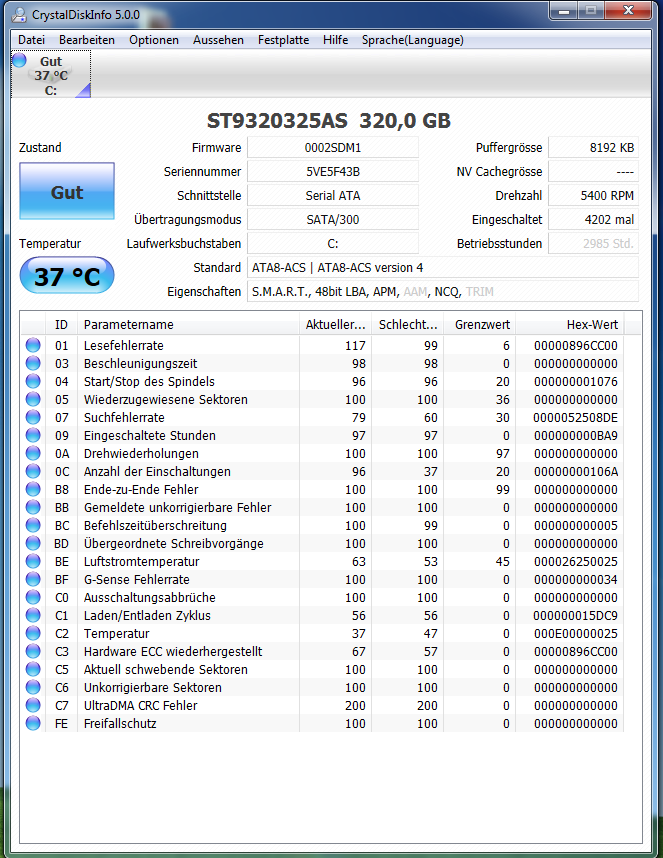The height and width of the screenshot is (858, 663).
Task: Click status orb next to Luftstromtemperatur
Action: pyautogui.click(x=34, y=562)
